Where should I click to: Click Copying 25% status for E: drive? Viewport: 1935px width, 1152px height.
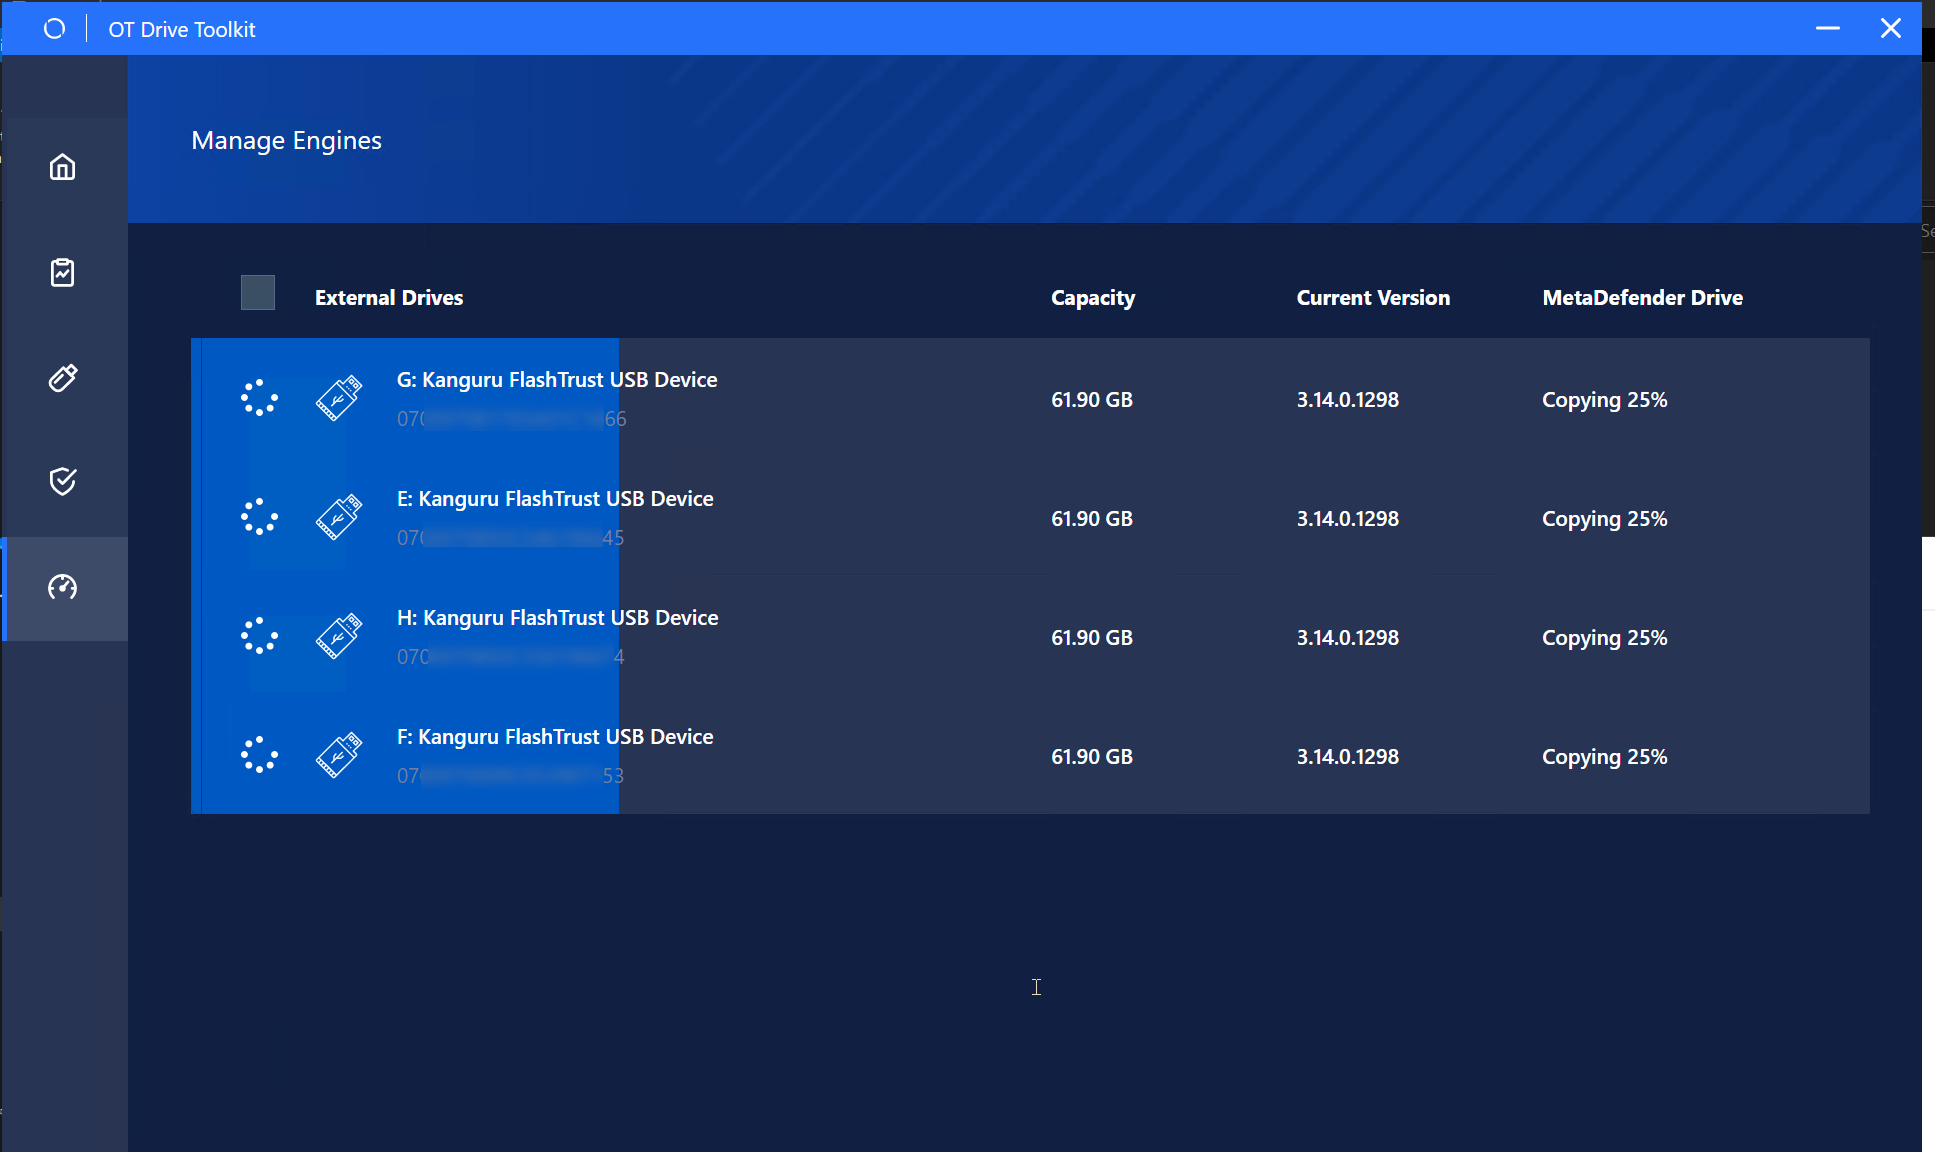(x=1604, y=519)
